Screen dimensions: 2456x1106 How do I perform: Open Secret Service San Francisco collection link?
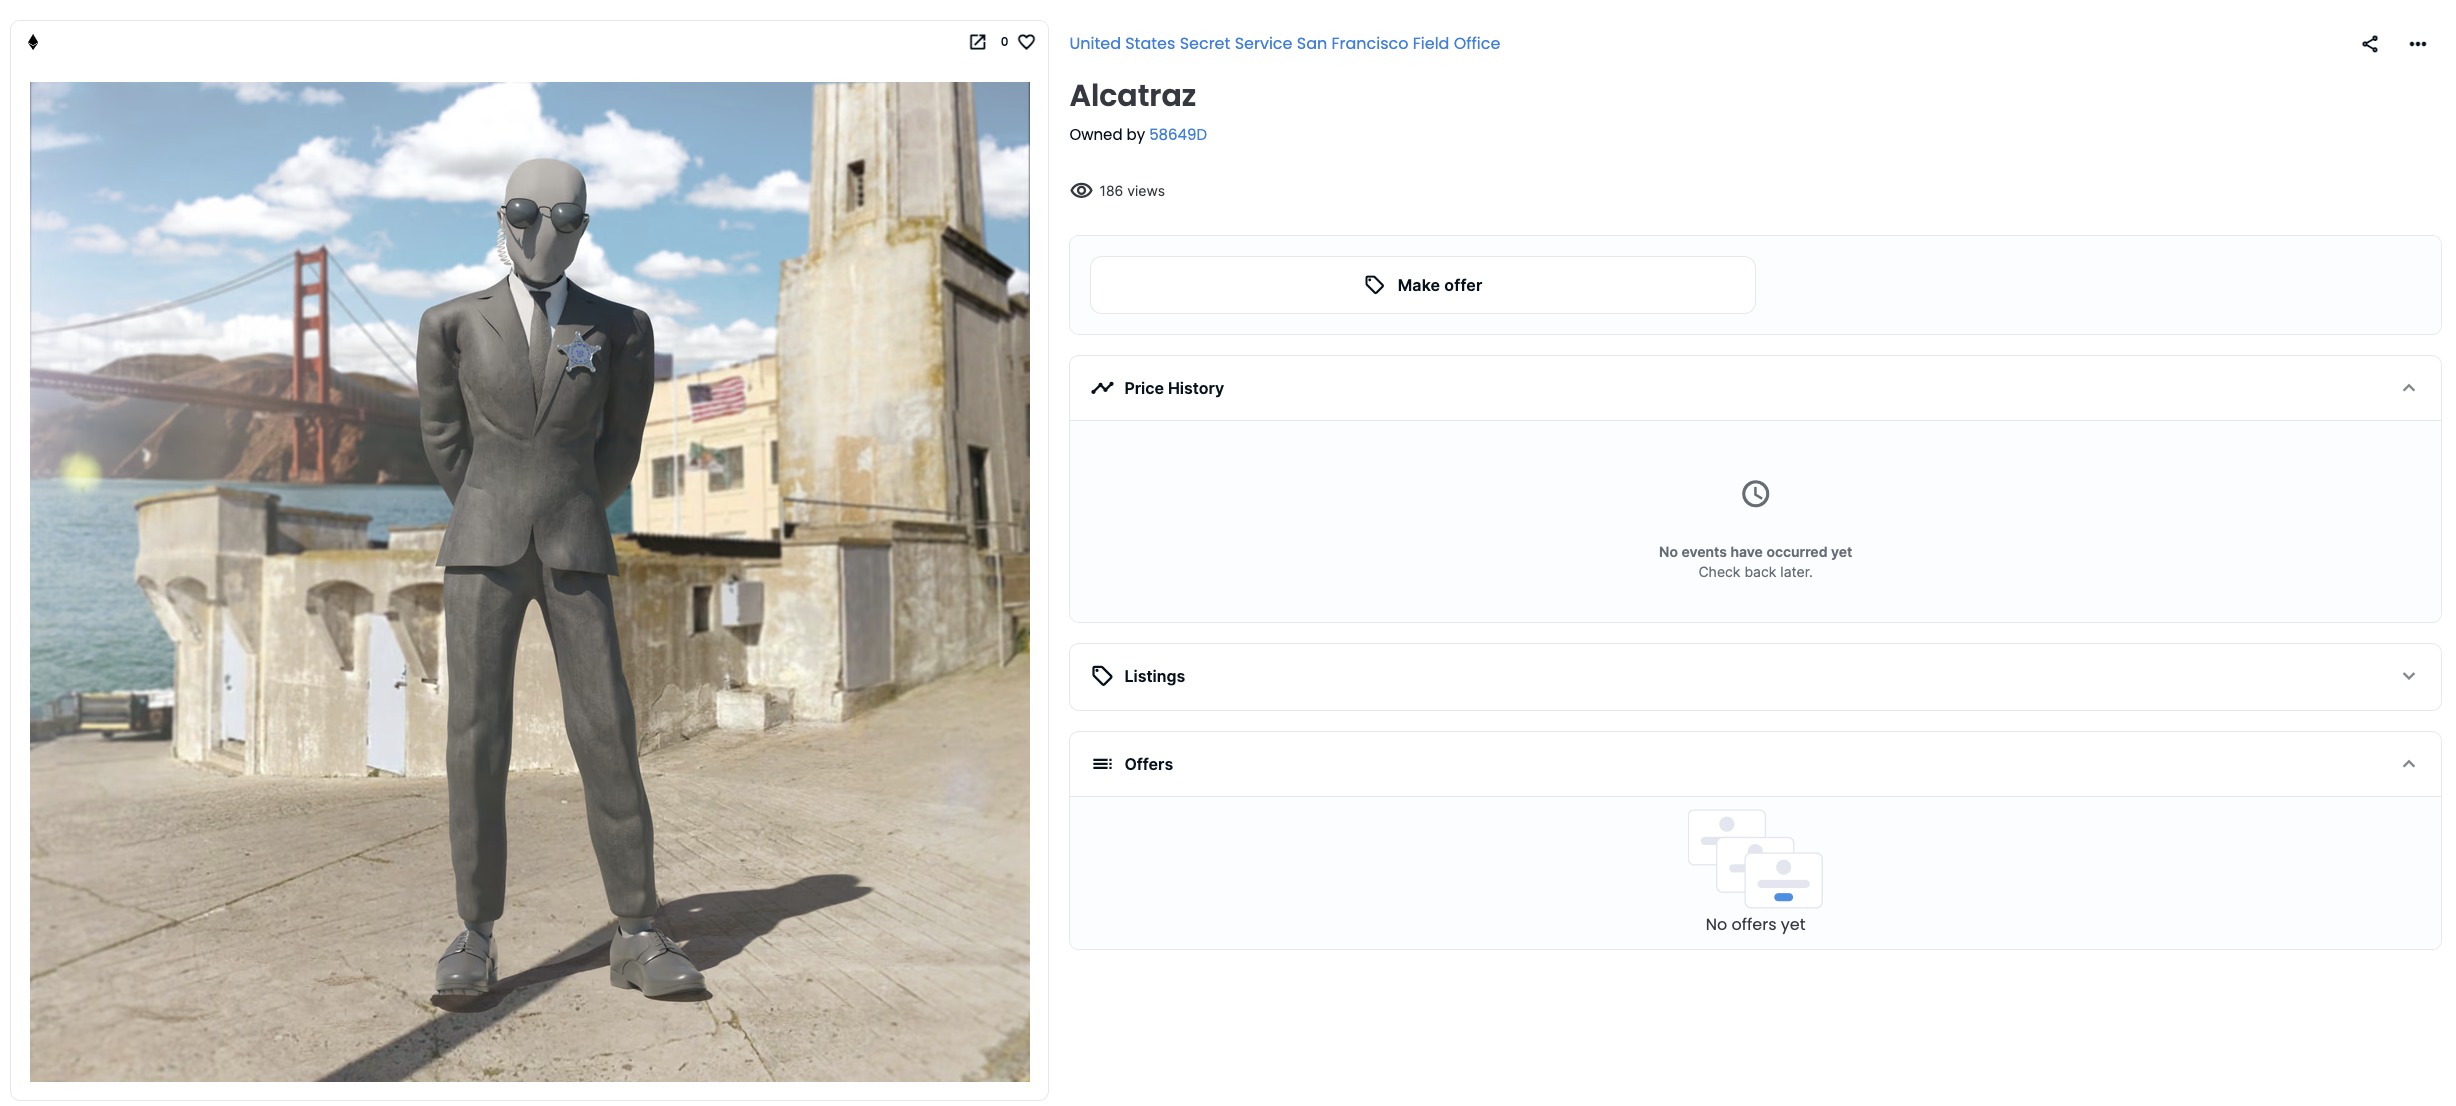click(x=1284, y=43)
